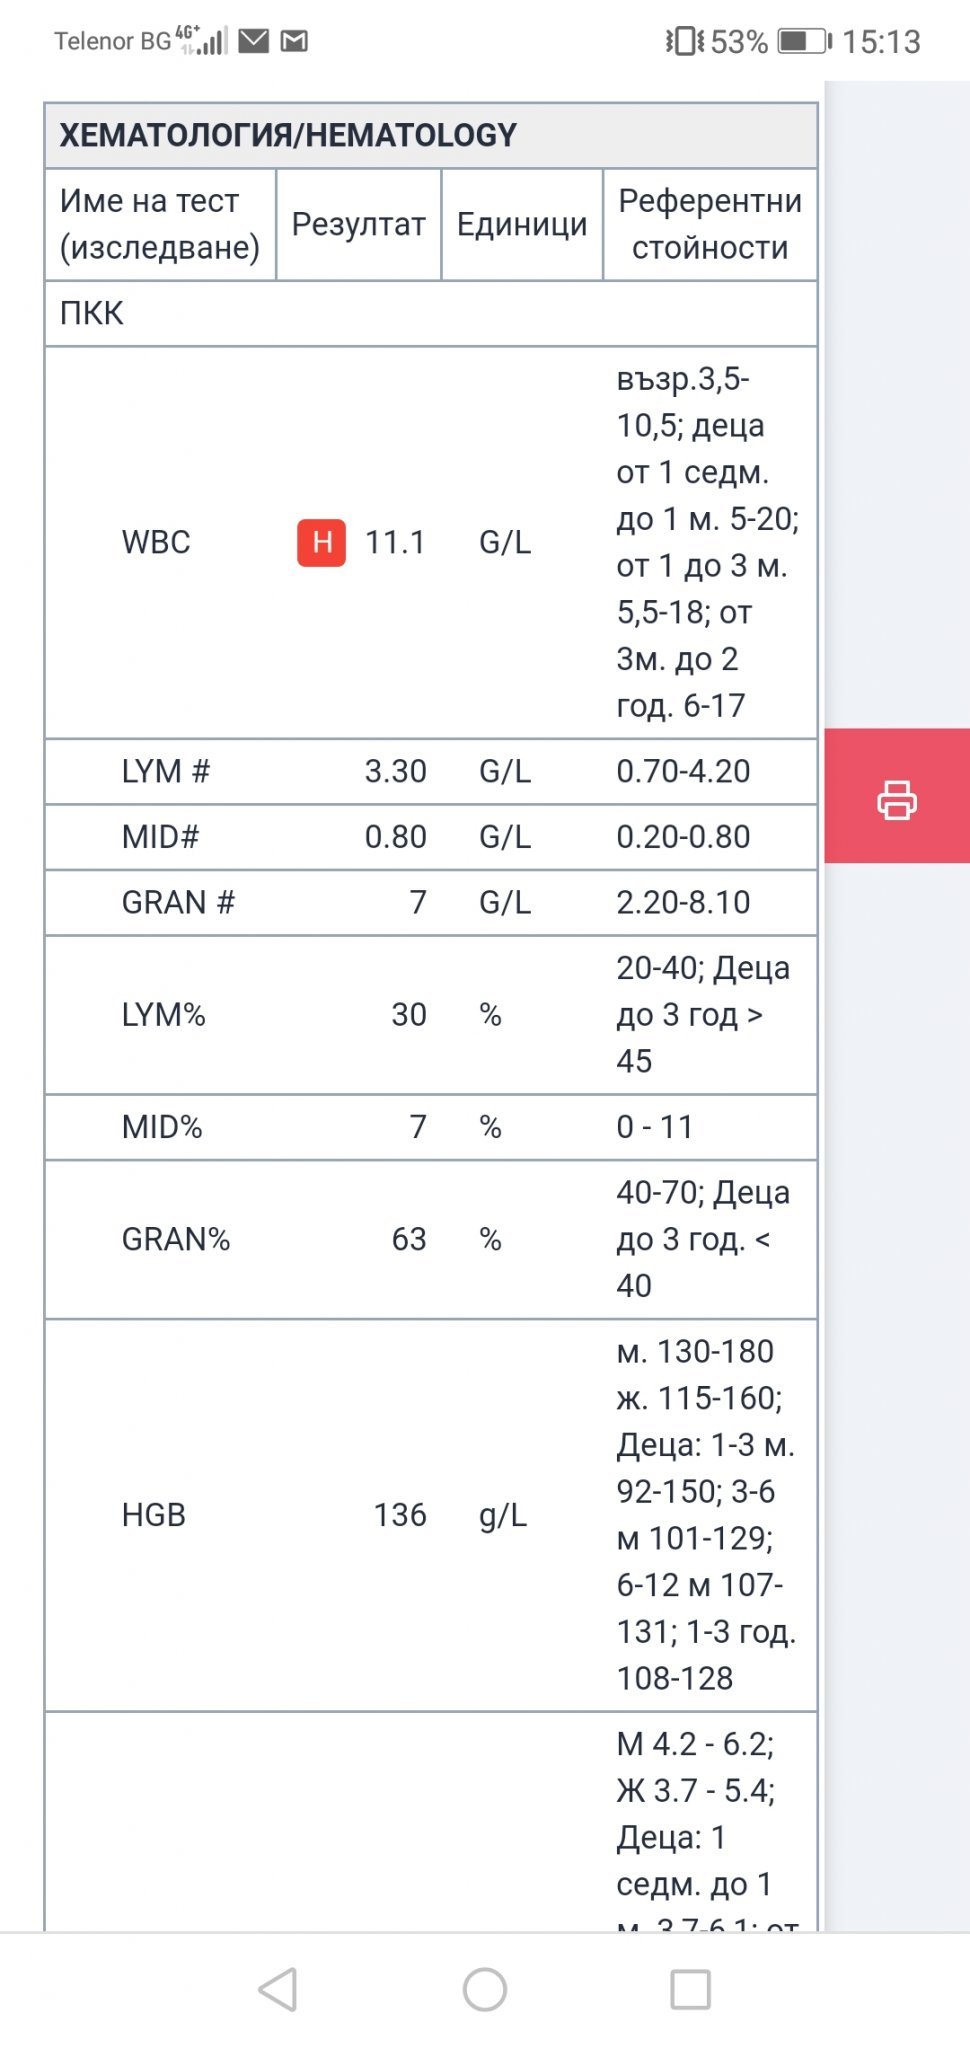Tap the Android back navigation button

tap(279, 1989)
